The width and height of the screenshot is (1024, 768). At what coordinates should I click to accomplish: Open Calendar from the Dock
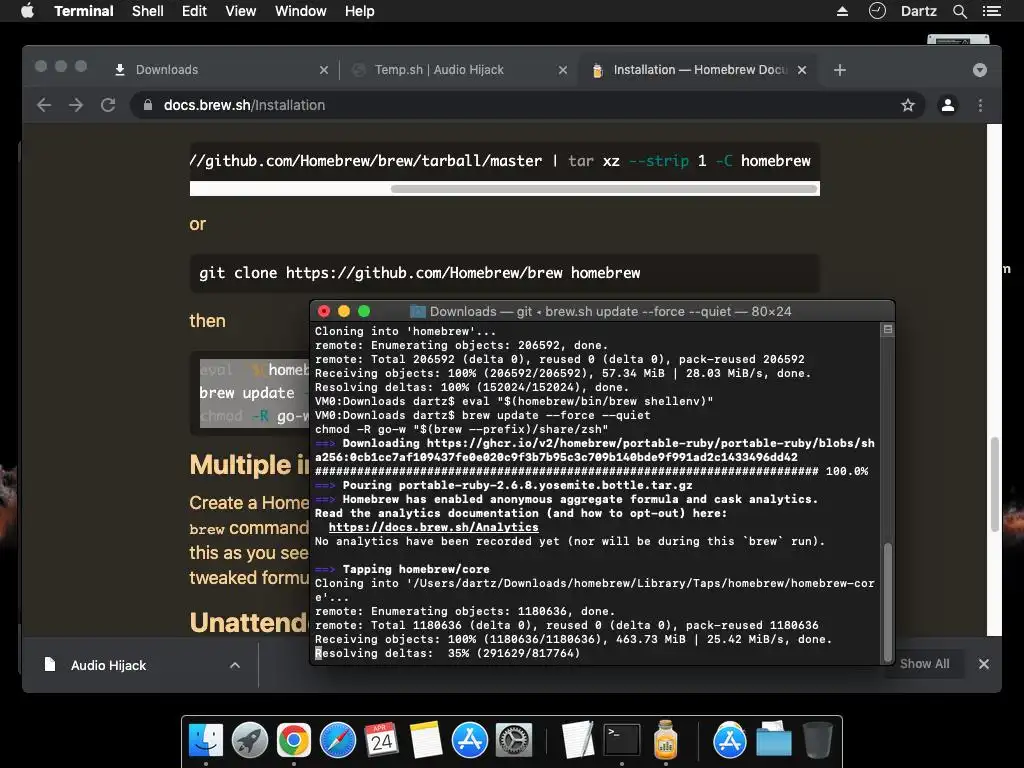pyautogui.click(x=381, y=740)
